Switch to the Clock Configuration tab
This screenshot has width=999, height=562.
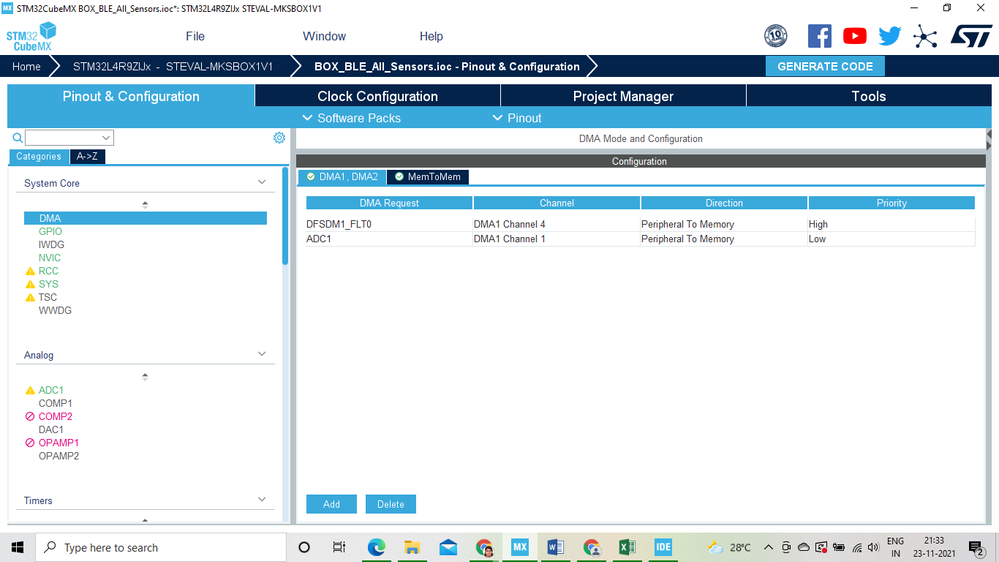[x=378, y=96]
